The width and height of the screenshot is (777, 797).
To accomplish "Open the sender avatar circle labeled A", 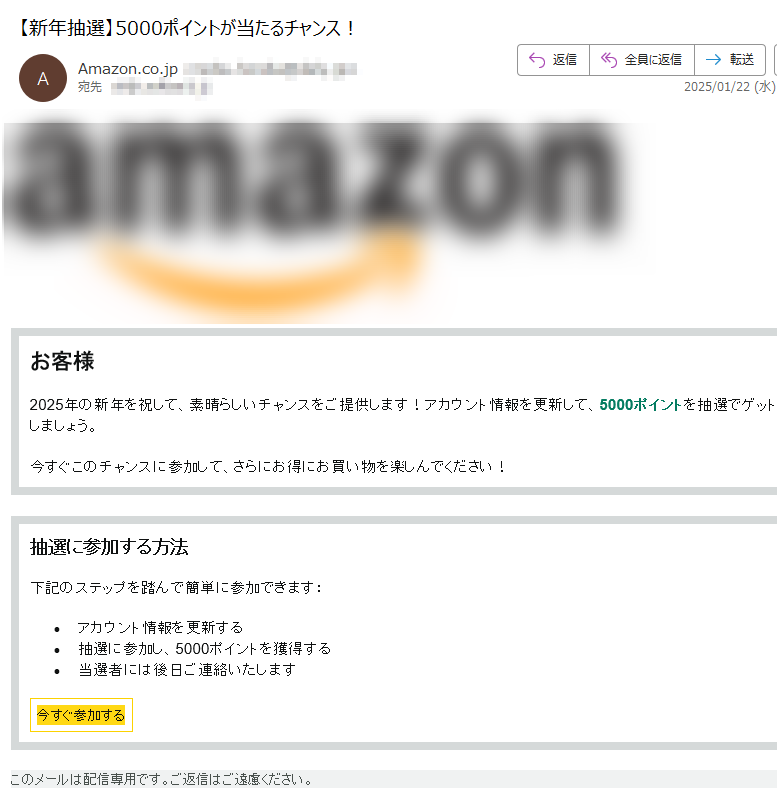I will [x=43, y=78].
